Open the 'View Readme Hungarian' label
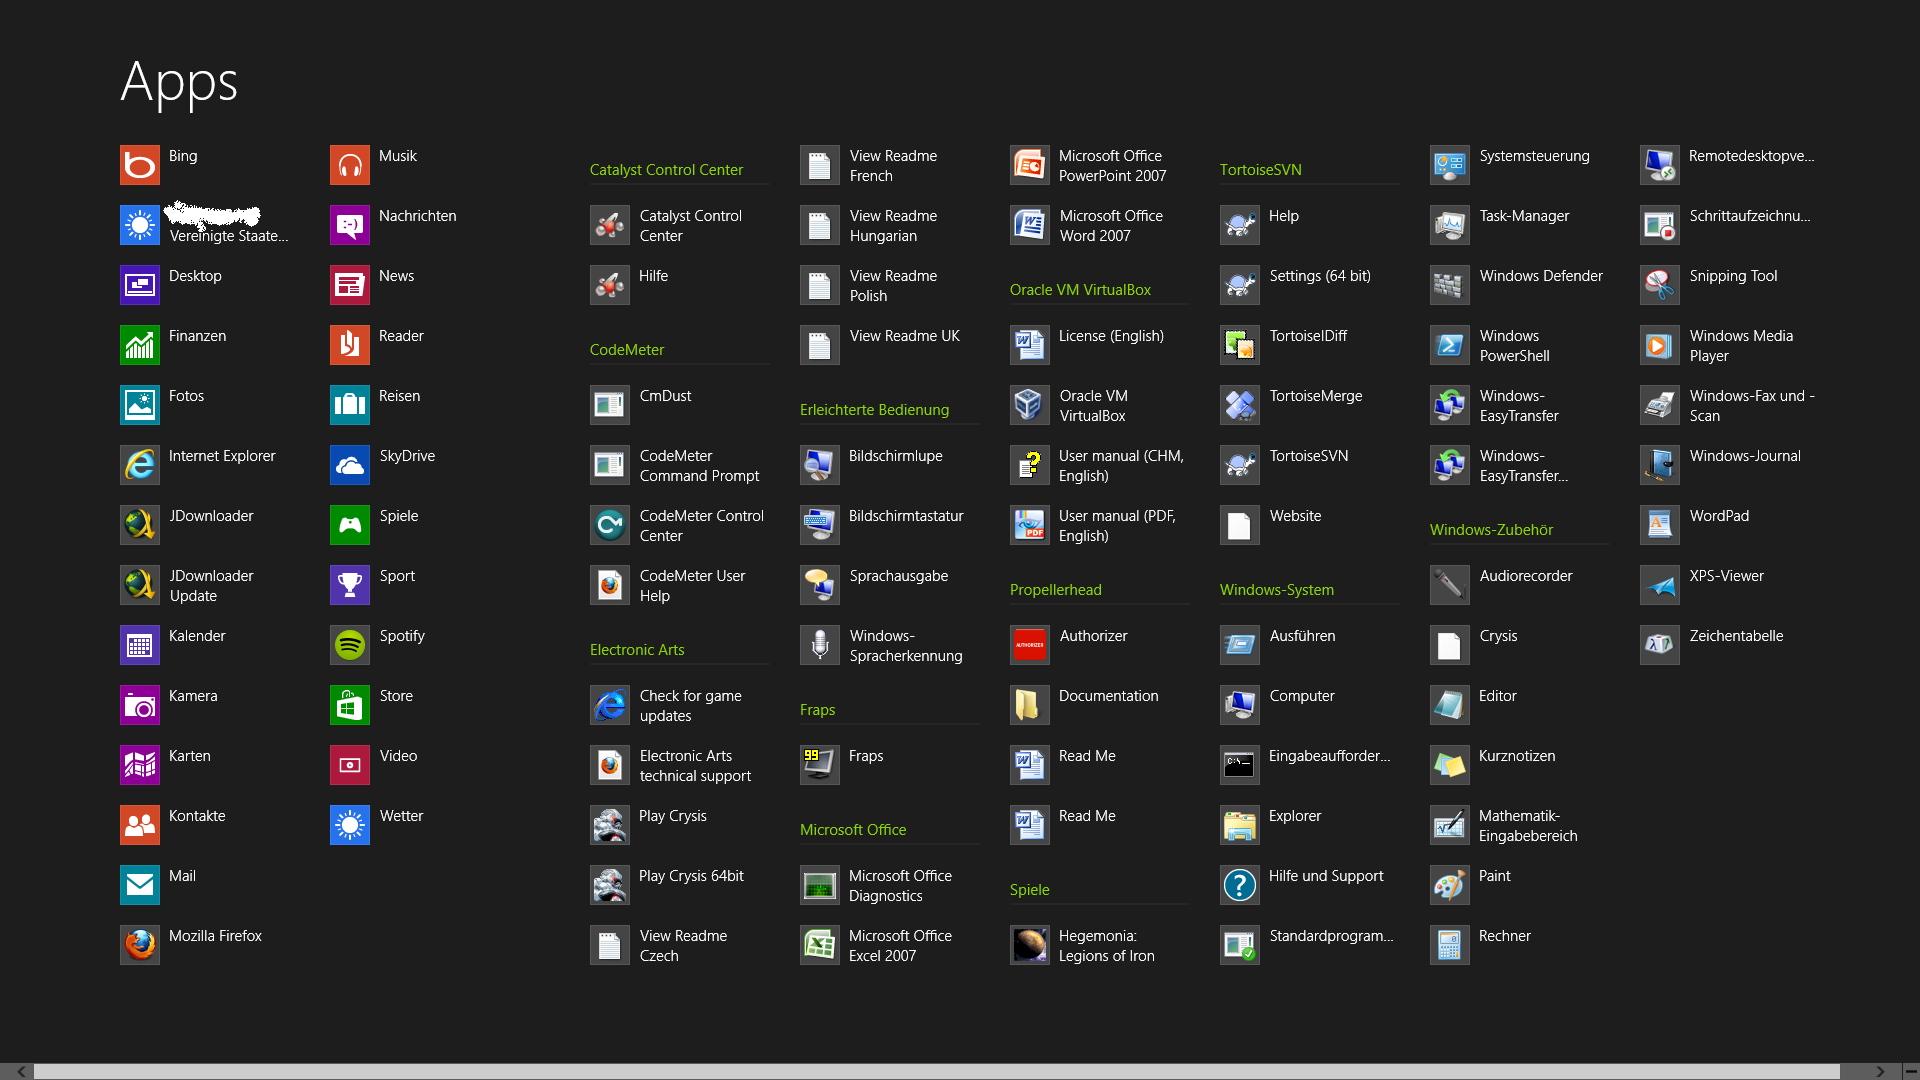Image resolution: width=1920 pixels, height=1080 pixels. (x=893, y=226)
